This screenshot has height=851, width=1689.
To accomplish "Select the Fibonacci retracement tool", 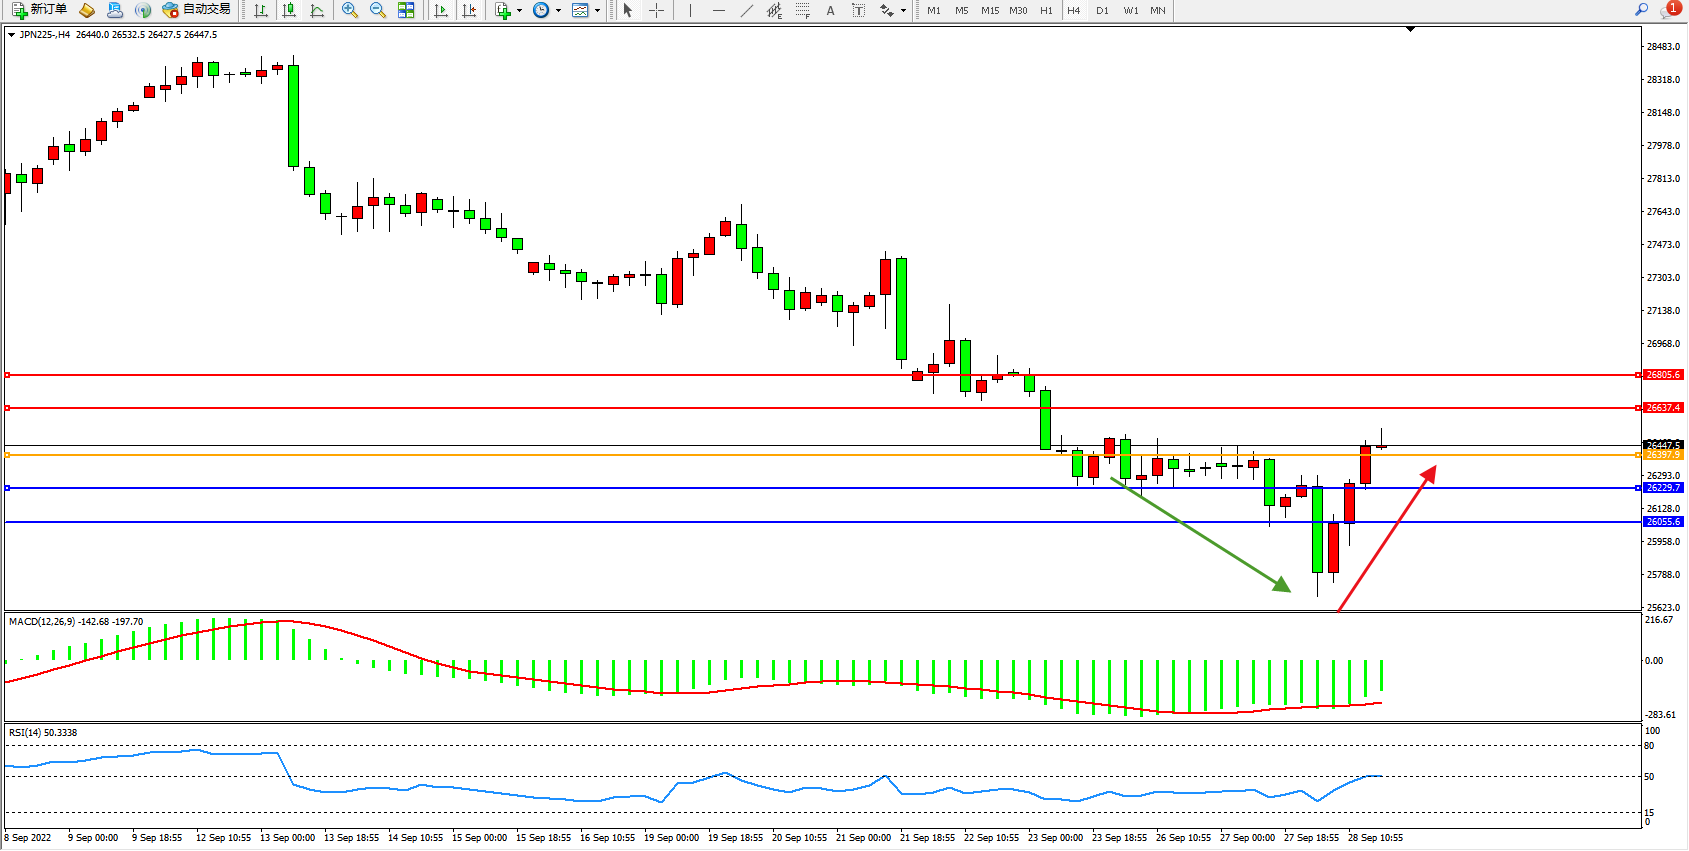I will click(802, 10).
